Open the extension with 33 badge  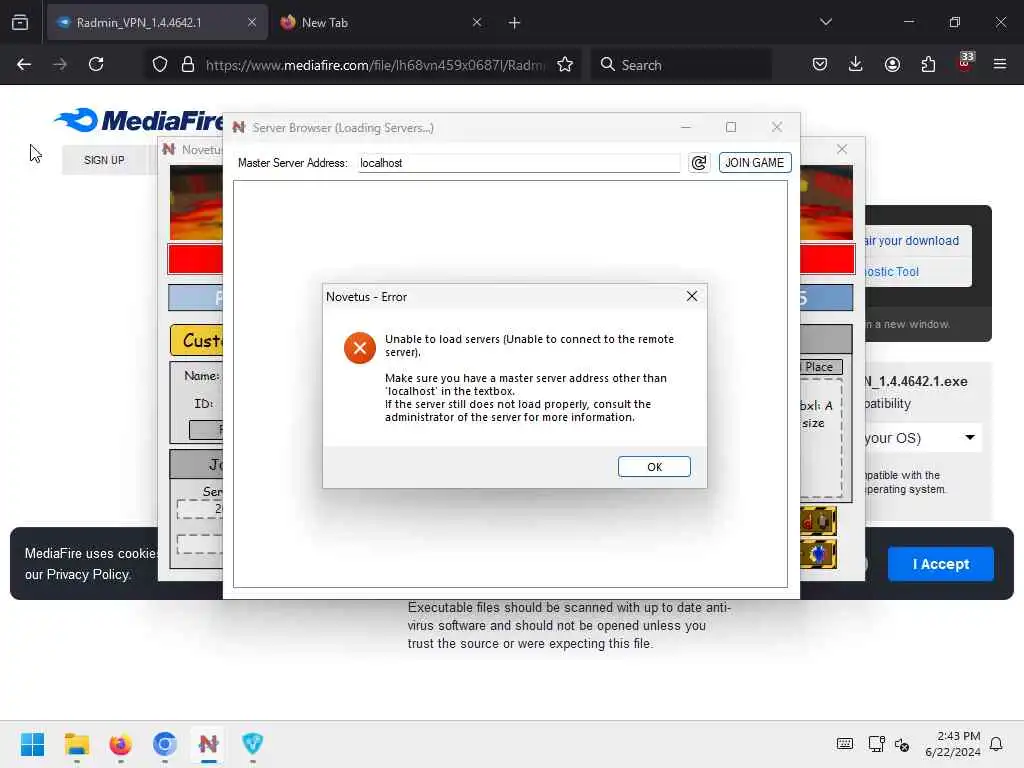coord(965,63)
